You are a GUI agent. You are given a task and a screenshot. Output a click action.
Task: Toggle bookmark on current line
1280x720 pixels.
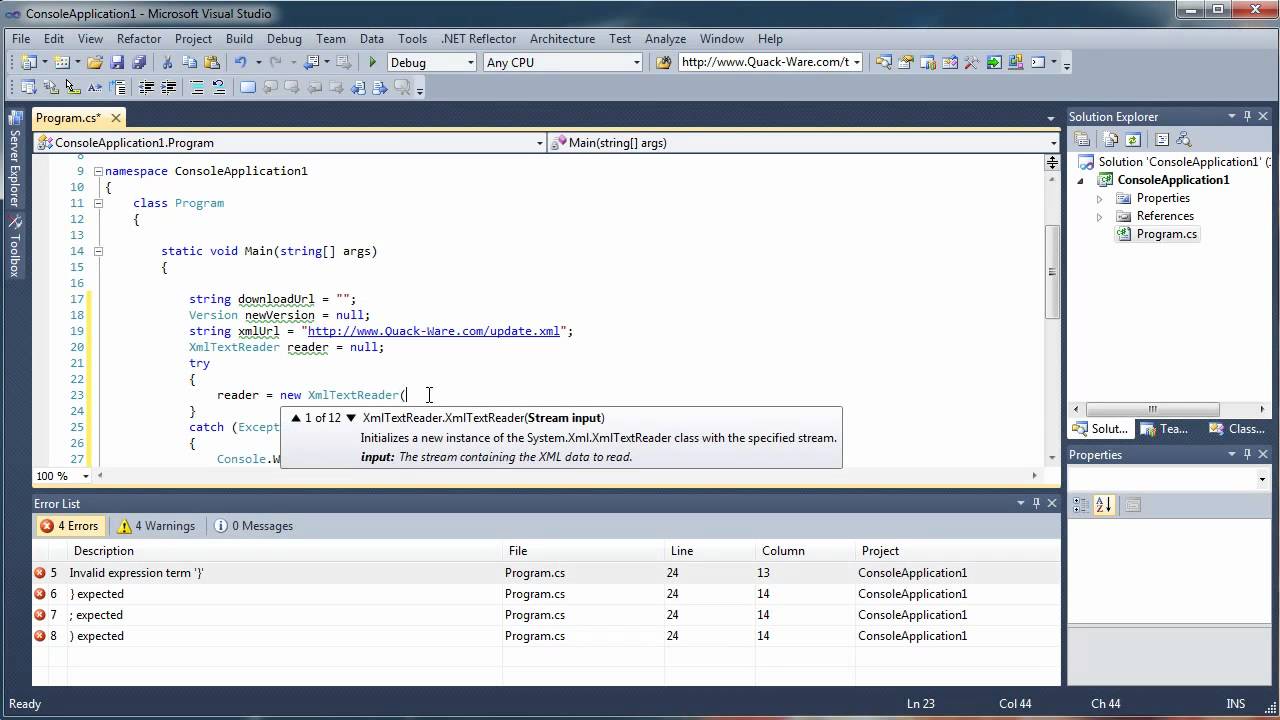pyautogui.click(x=248, y=87)
